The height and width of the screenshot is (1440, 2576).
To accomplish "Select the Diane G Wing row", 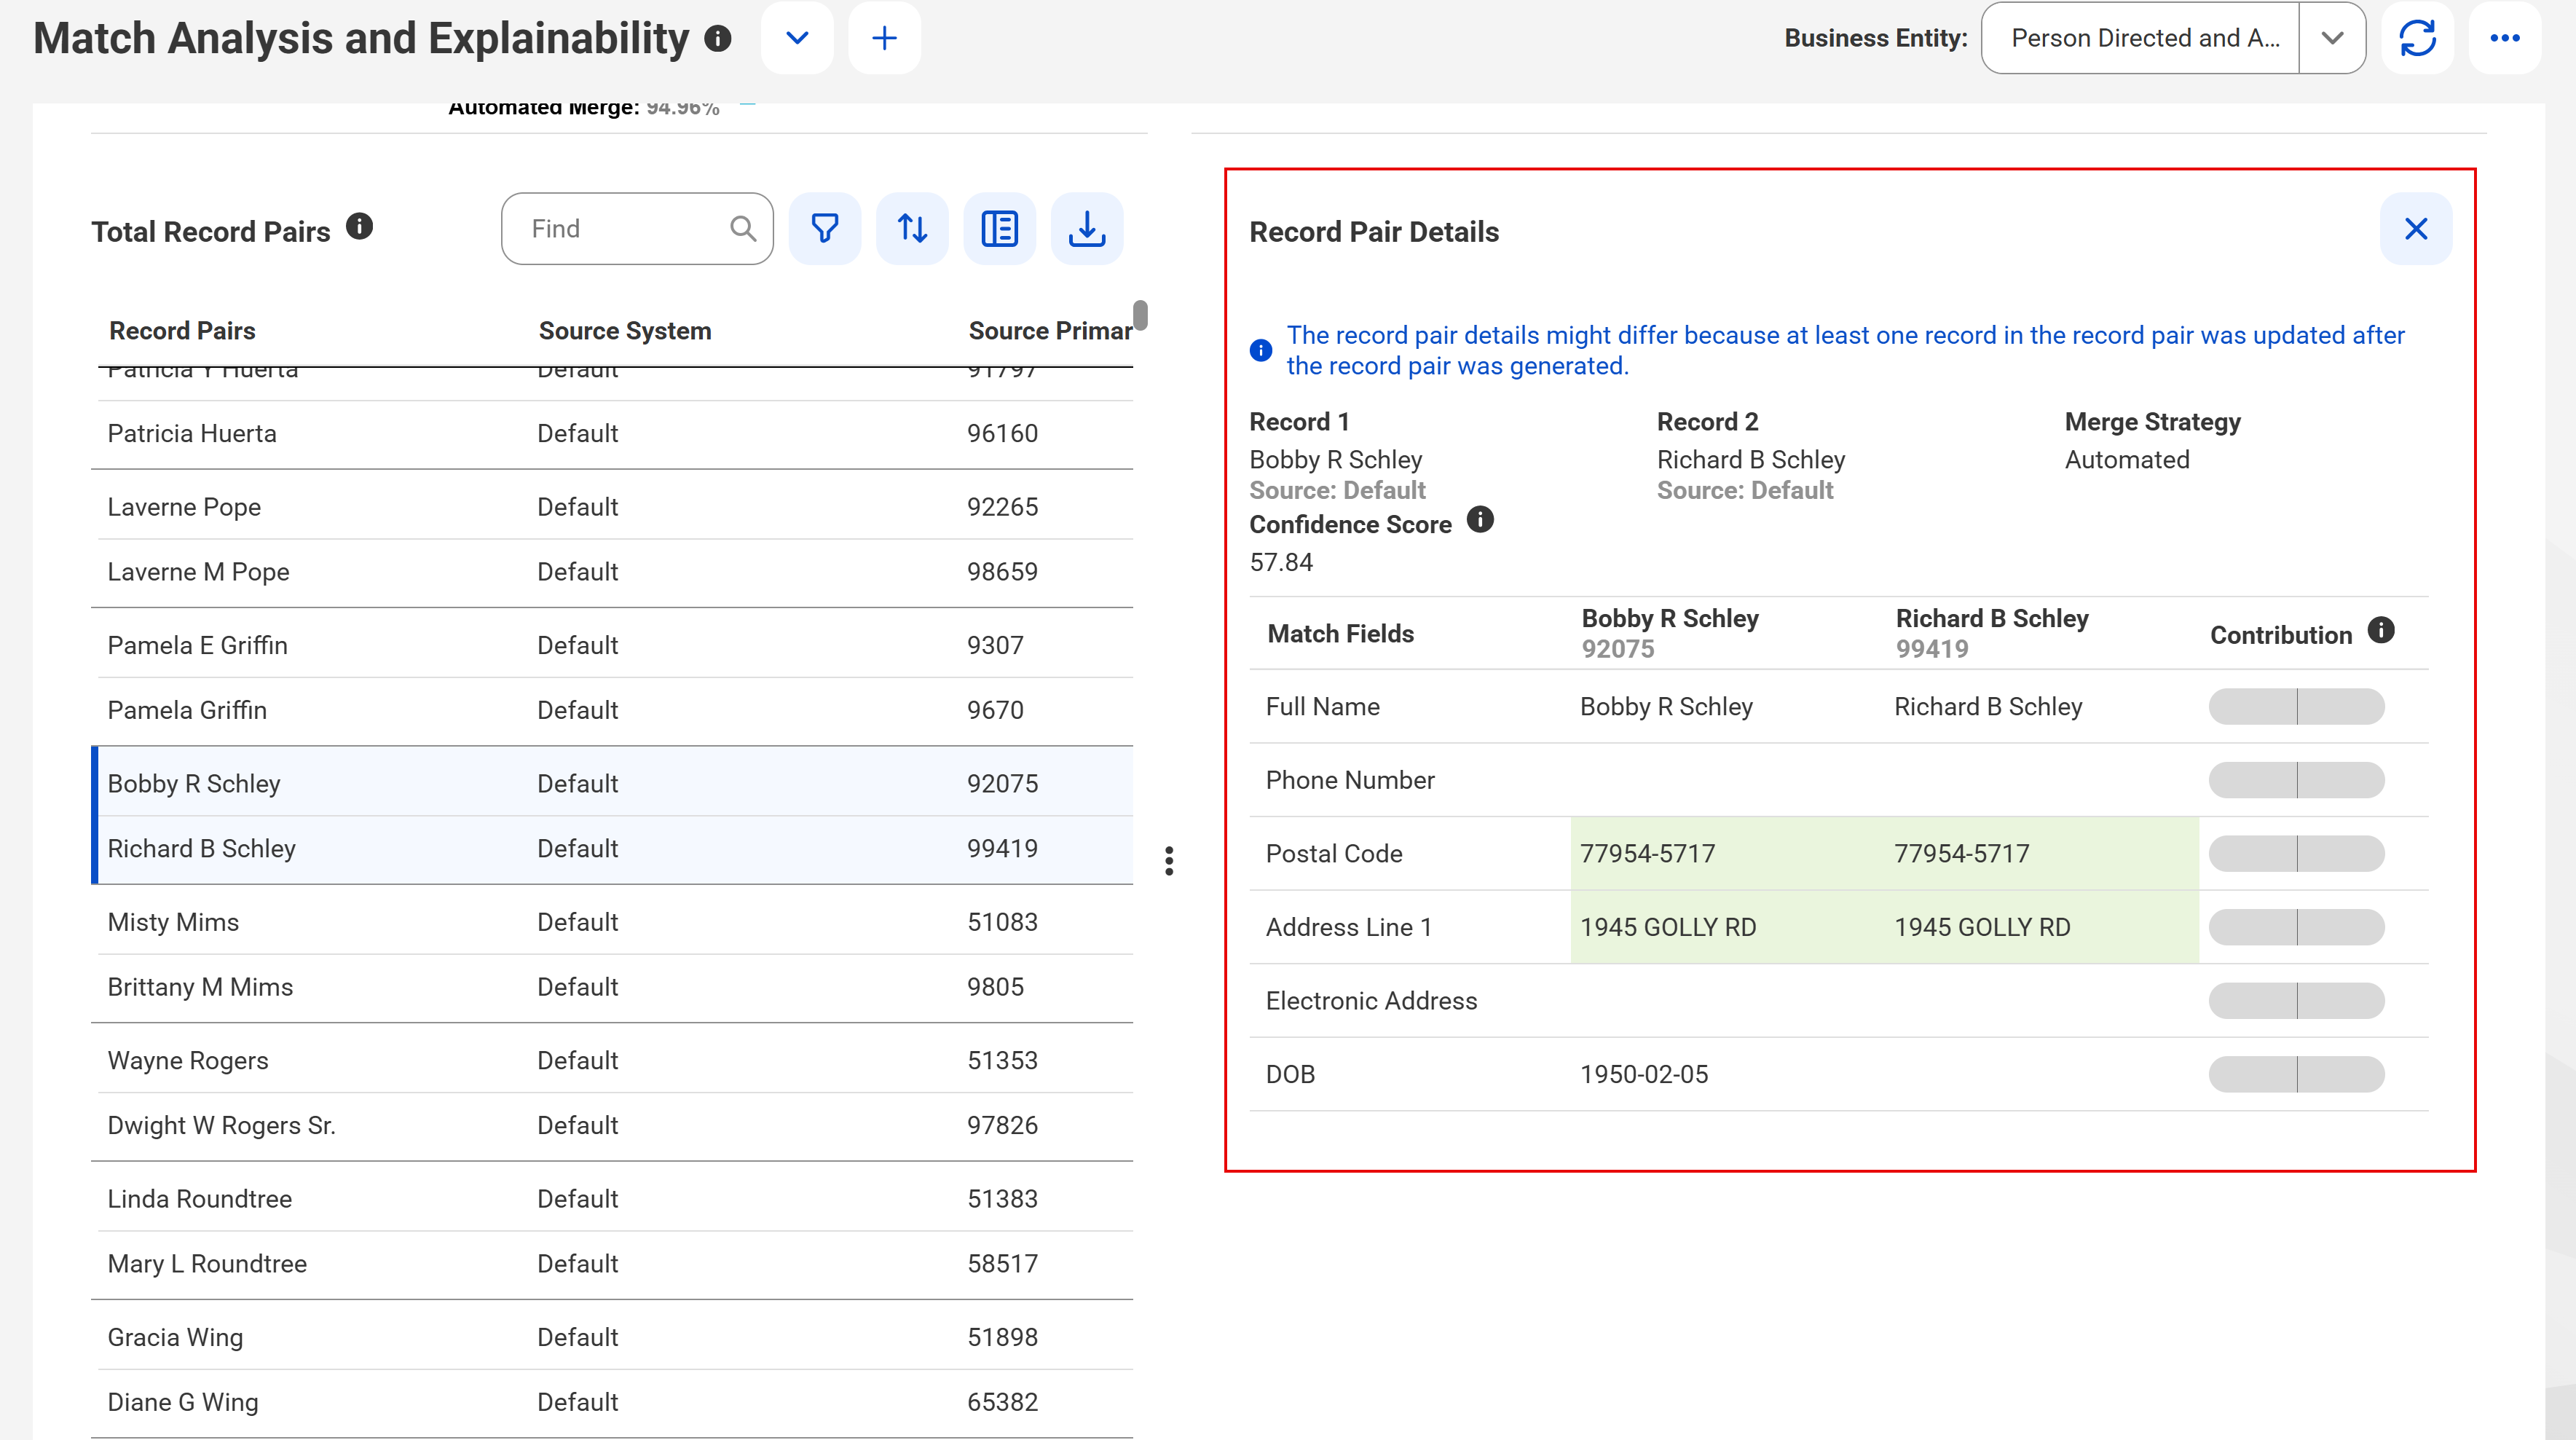I will click(x=615, y=1403).
